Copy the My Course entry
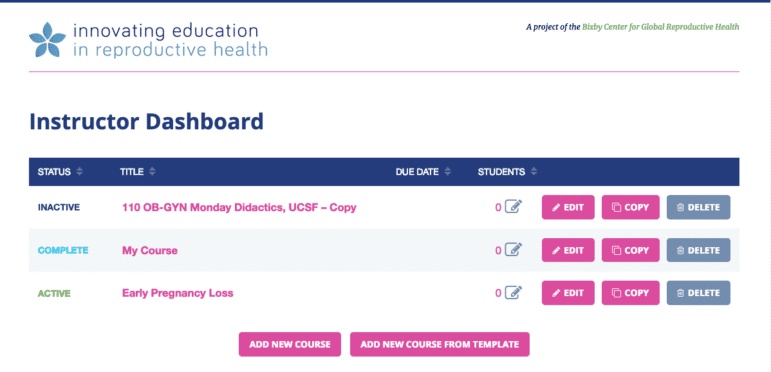The width and height of the screenshot is (771, 372). [x=630, y=250]
